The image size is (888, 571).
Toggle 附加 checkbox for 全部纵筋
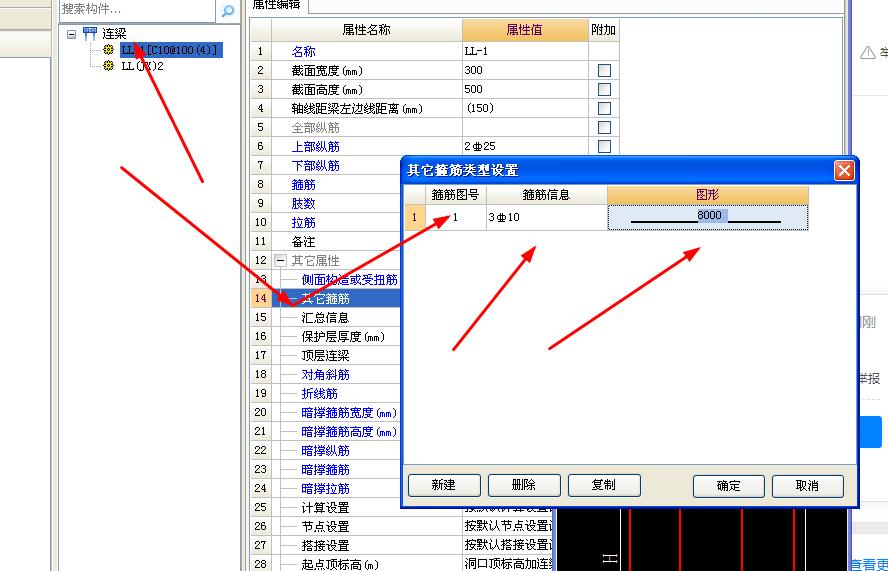coord(604,127)
